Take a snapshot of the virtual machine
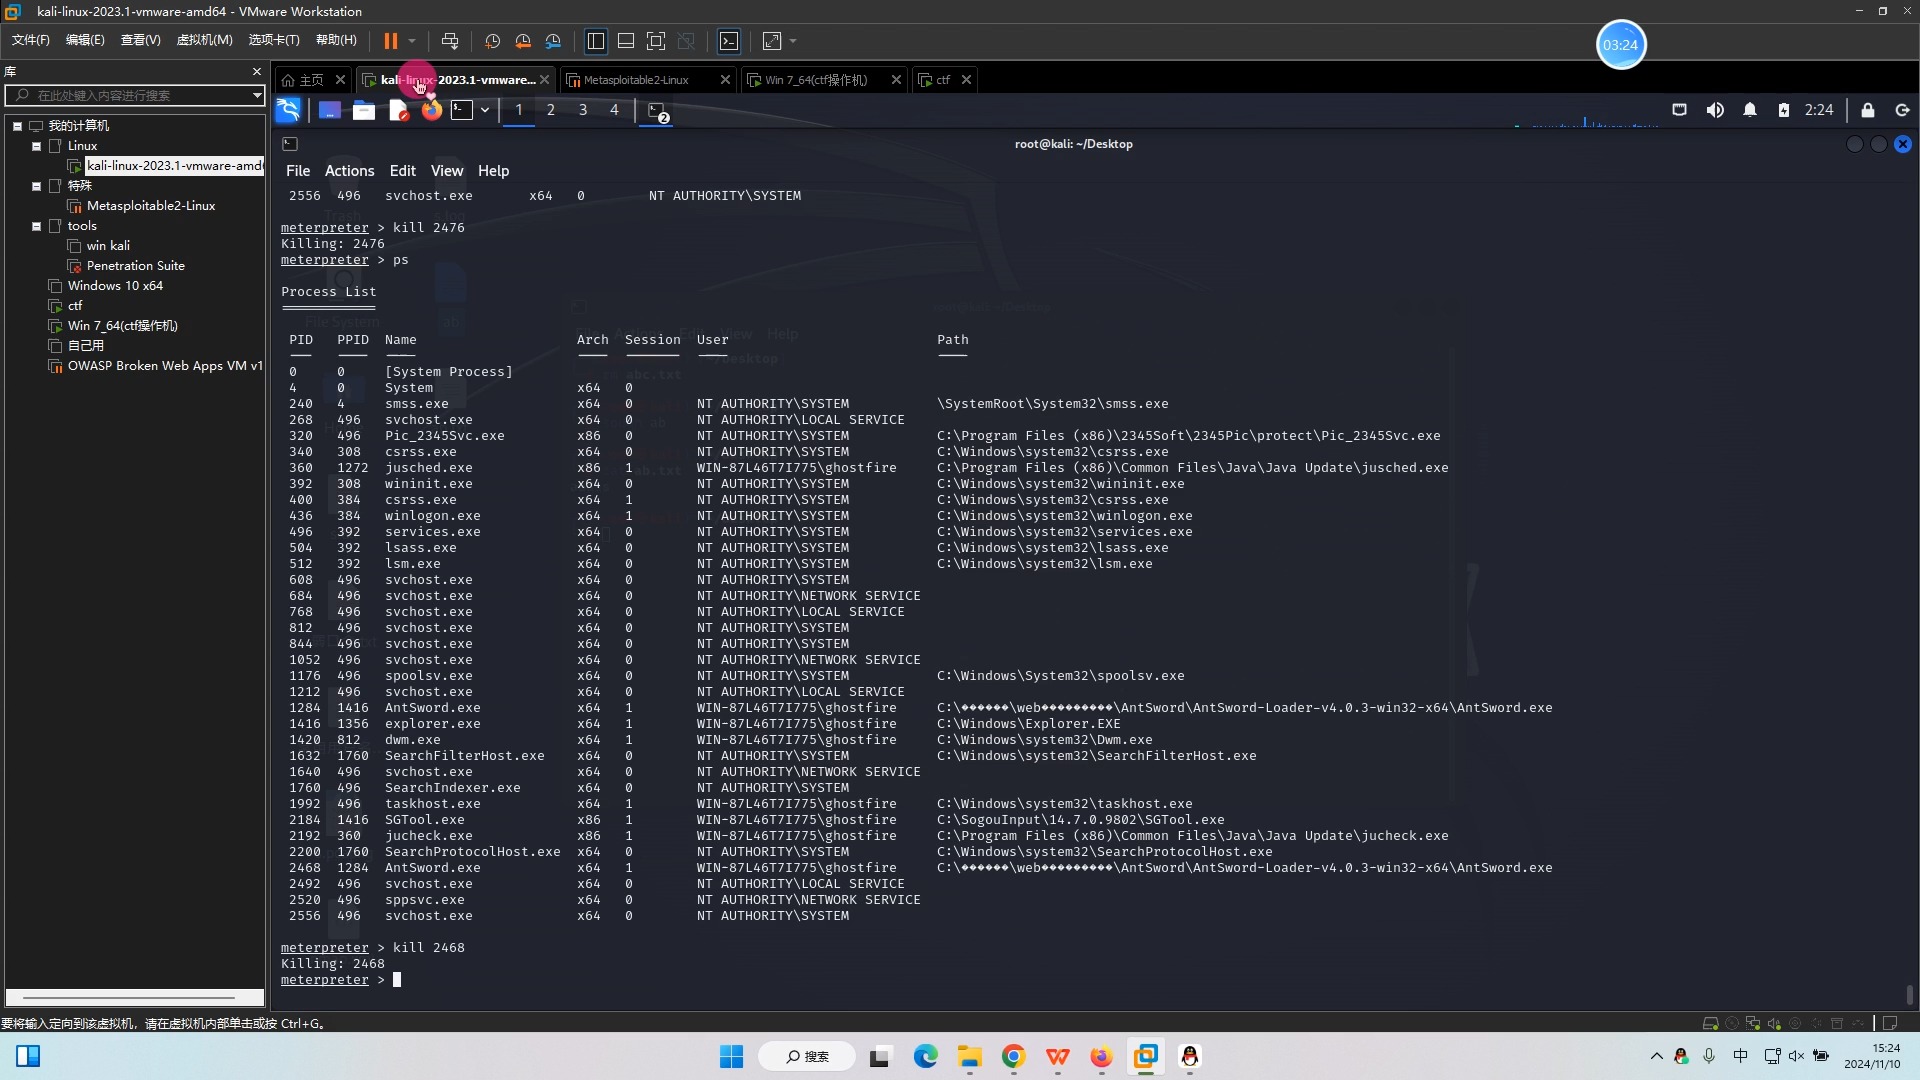The width and height of the screenshot is (1920, 1080). (x=492, y=41)
